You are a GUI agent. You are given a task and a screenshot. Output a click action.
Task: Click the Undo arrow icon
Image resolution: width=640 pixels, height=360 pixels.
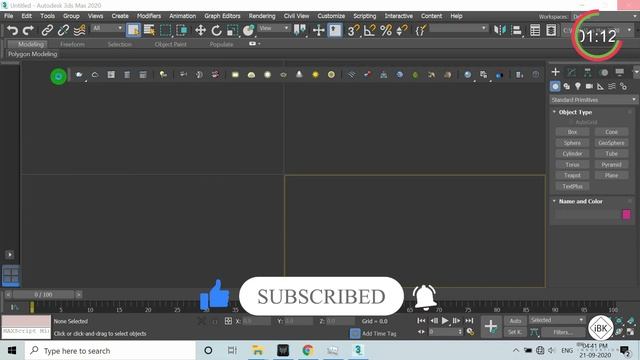[12, 30]
